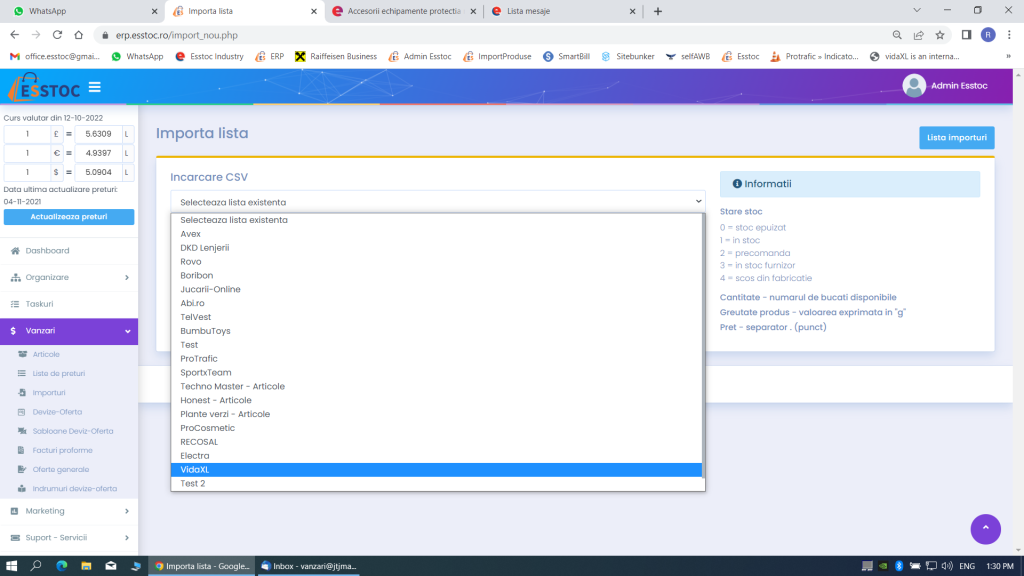This screenshot has height=576, width=1024.
Task: Open the Mail app in the taskbar
Action: coord(111,566)
